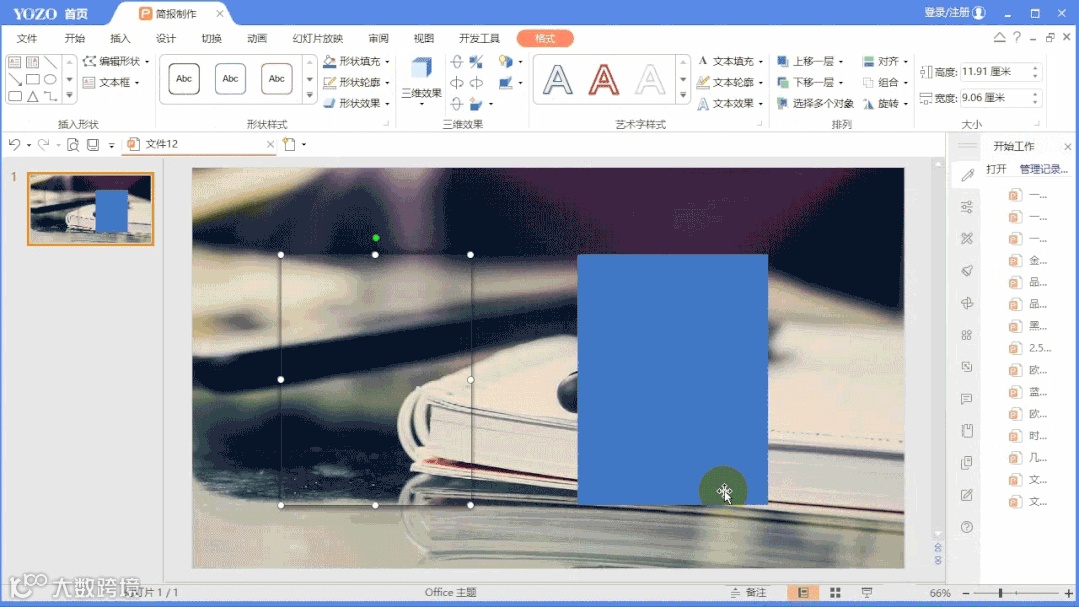The height and width of the screenshot is (607, 1079).
Task: Click the tilt 3D up rotation icon
Action: click(456, 62)
